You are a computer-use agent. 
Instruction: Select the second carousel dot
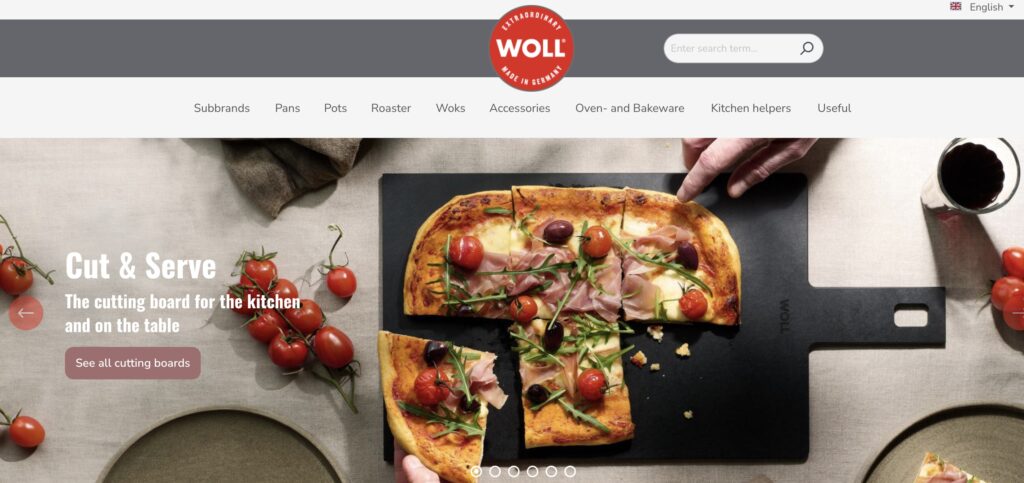(x=495, y=471)
